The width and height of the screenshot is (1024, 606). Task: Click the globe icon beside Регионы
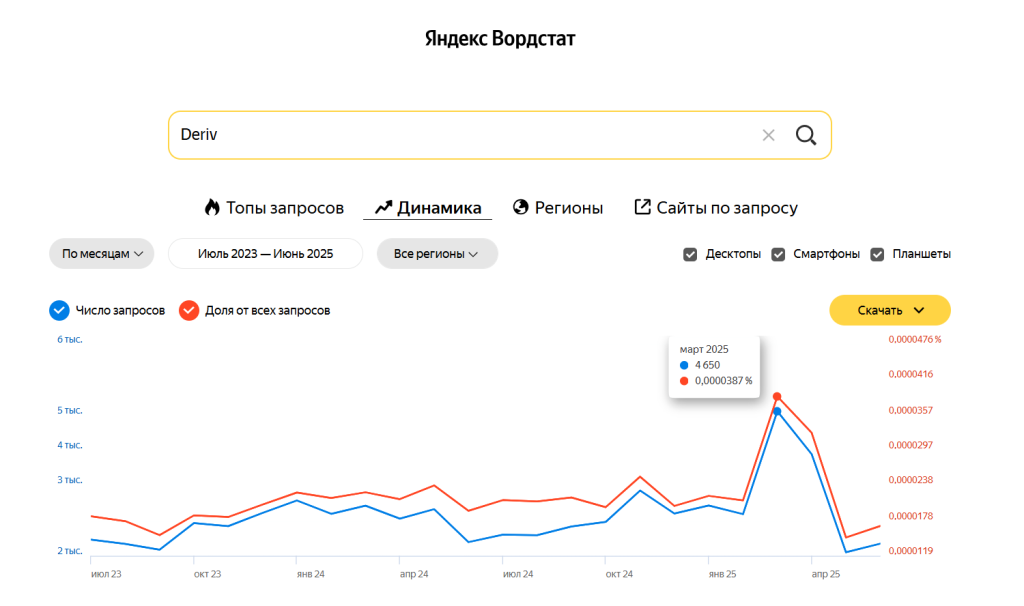[520, 208]
